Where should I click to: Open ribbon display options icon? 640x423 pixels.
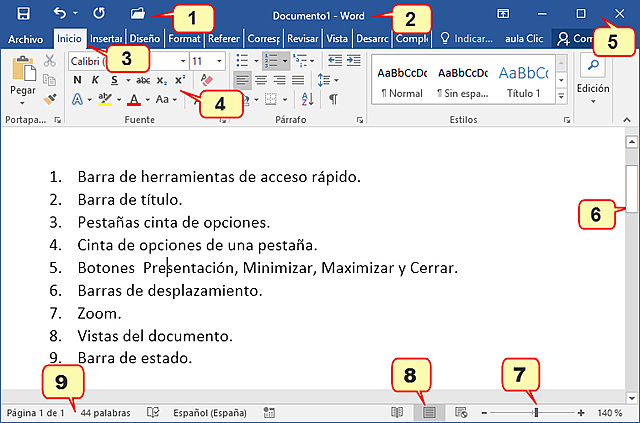coord(503,13)
